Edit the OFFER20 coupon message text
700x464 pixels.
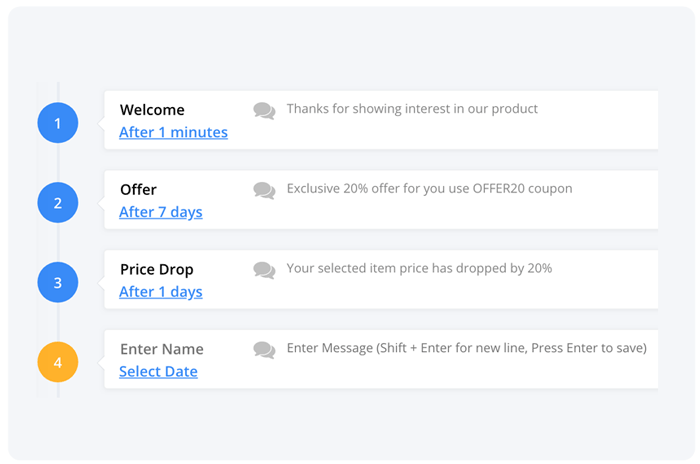(429, 188)
